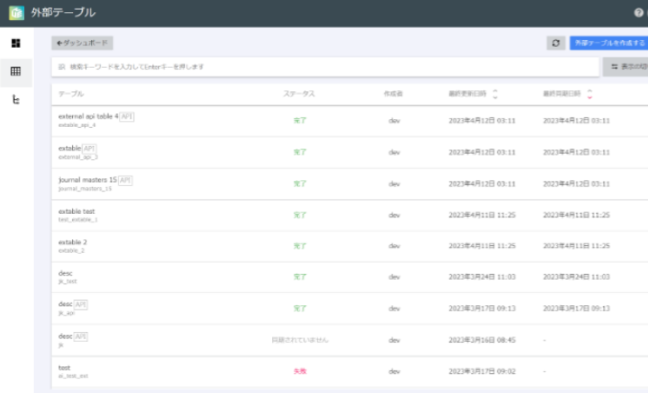Click ai_test_ext subtitle text
This screenshot has width=648, height=393.
pyautogui.click(x=73, y=376)
